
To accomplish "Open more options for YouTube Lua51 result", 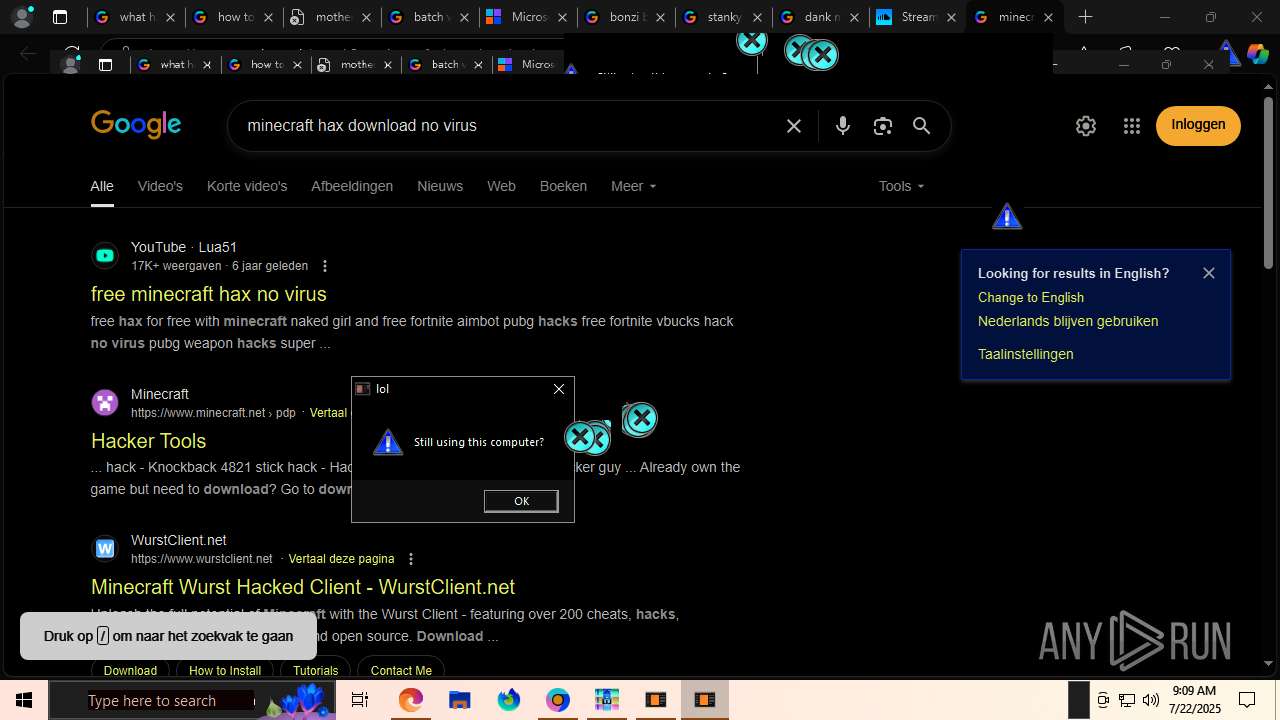I will pyautogui.click(x=325, y=266).
